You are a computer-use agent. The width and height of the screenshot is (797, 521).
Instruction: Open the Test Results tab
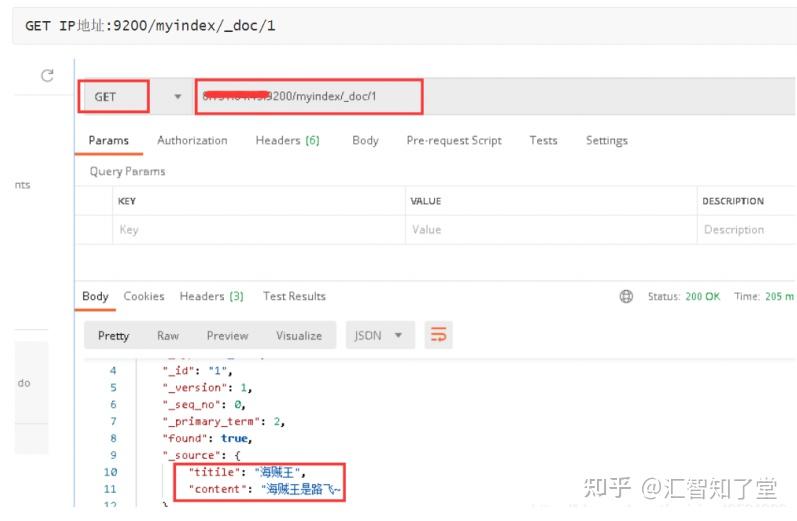tap(294, 296)
